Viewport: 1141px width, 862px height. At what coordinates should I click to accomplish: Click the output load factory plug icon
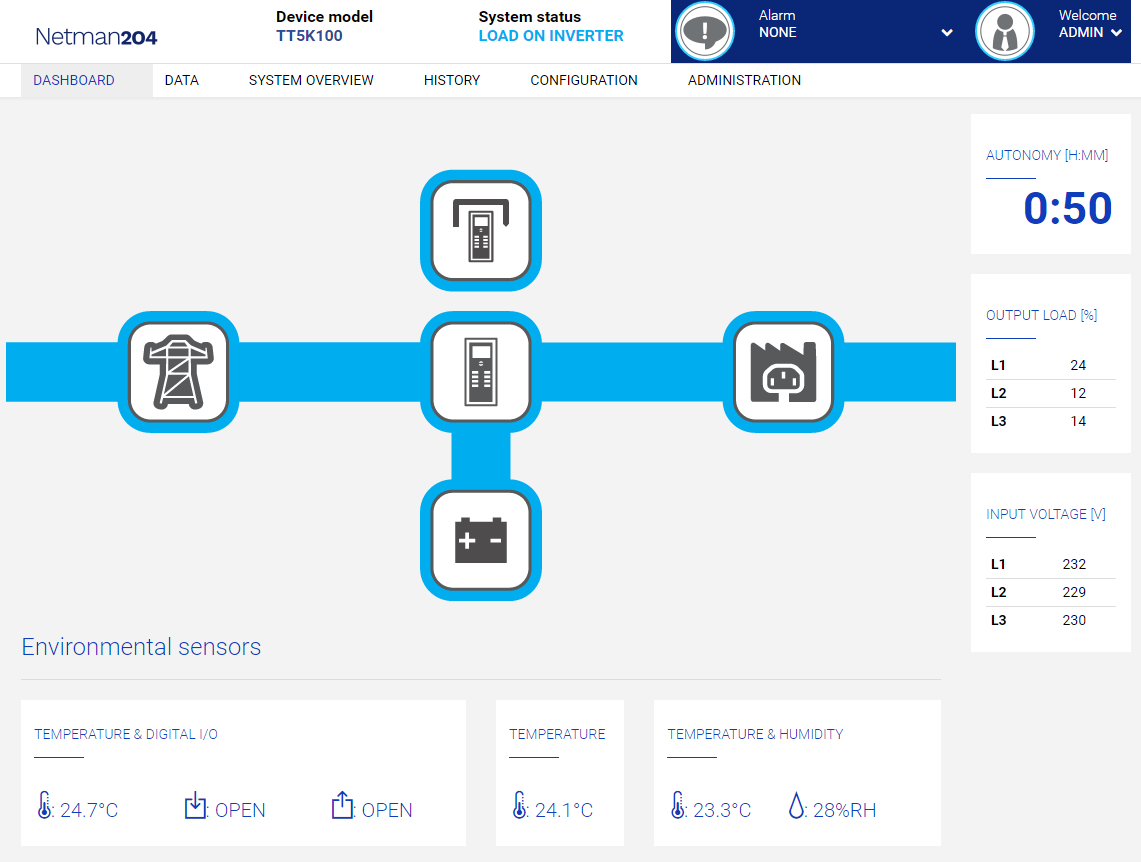tap(783, 372)
